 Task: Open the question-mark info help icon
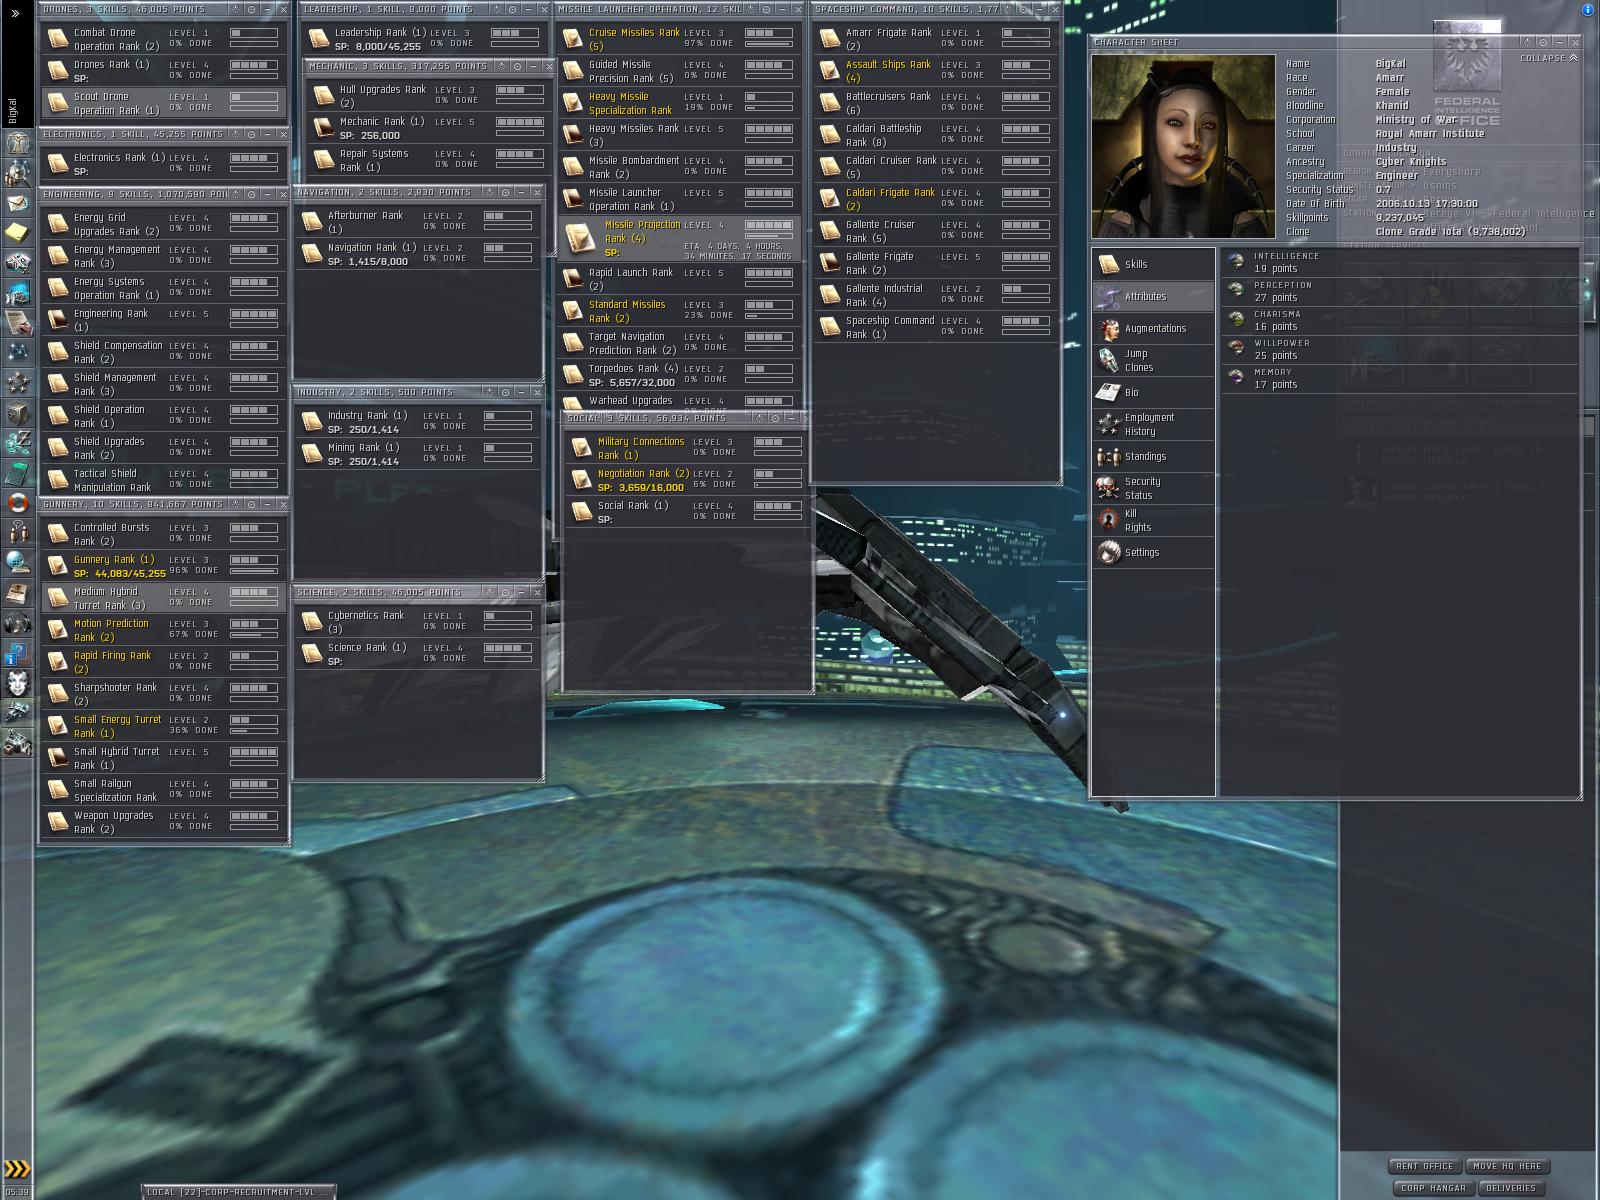(x=17, y=654)
